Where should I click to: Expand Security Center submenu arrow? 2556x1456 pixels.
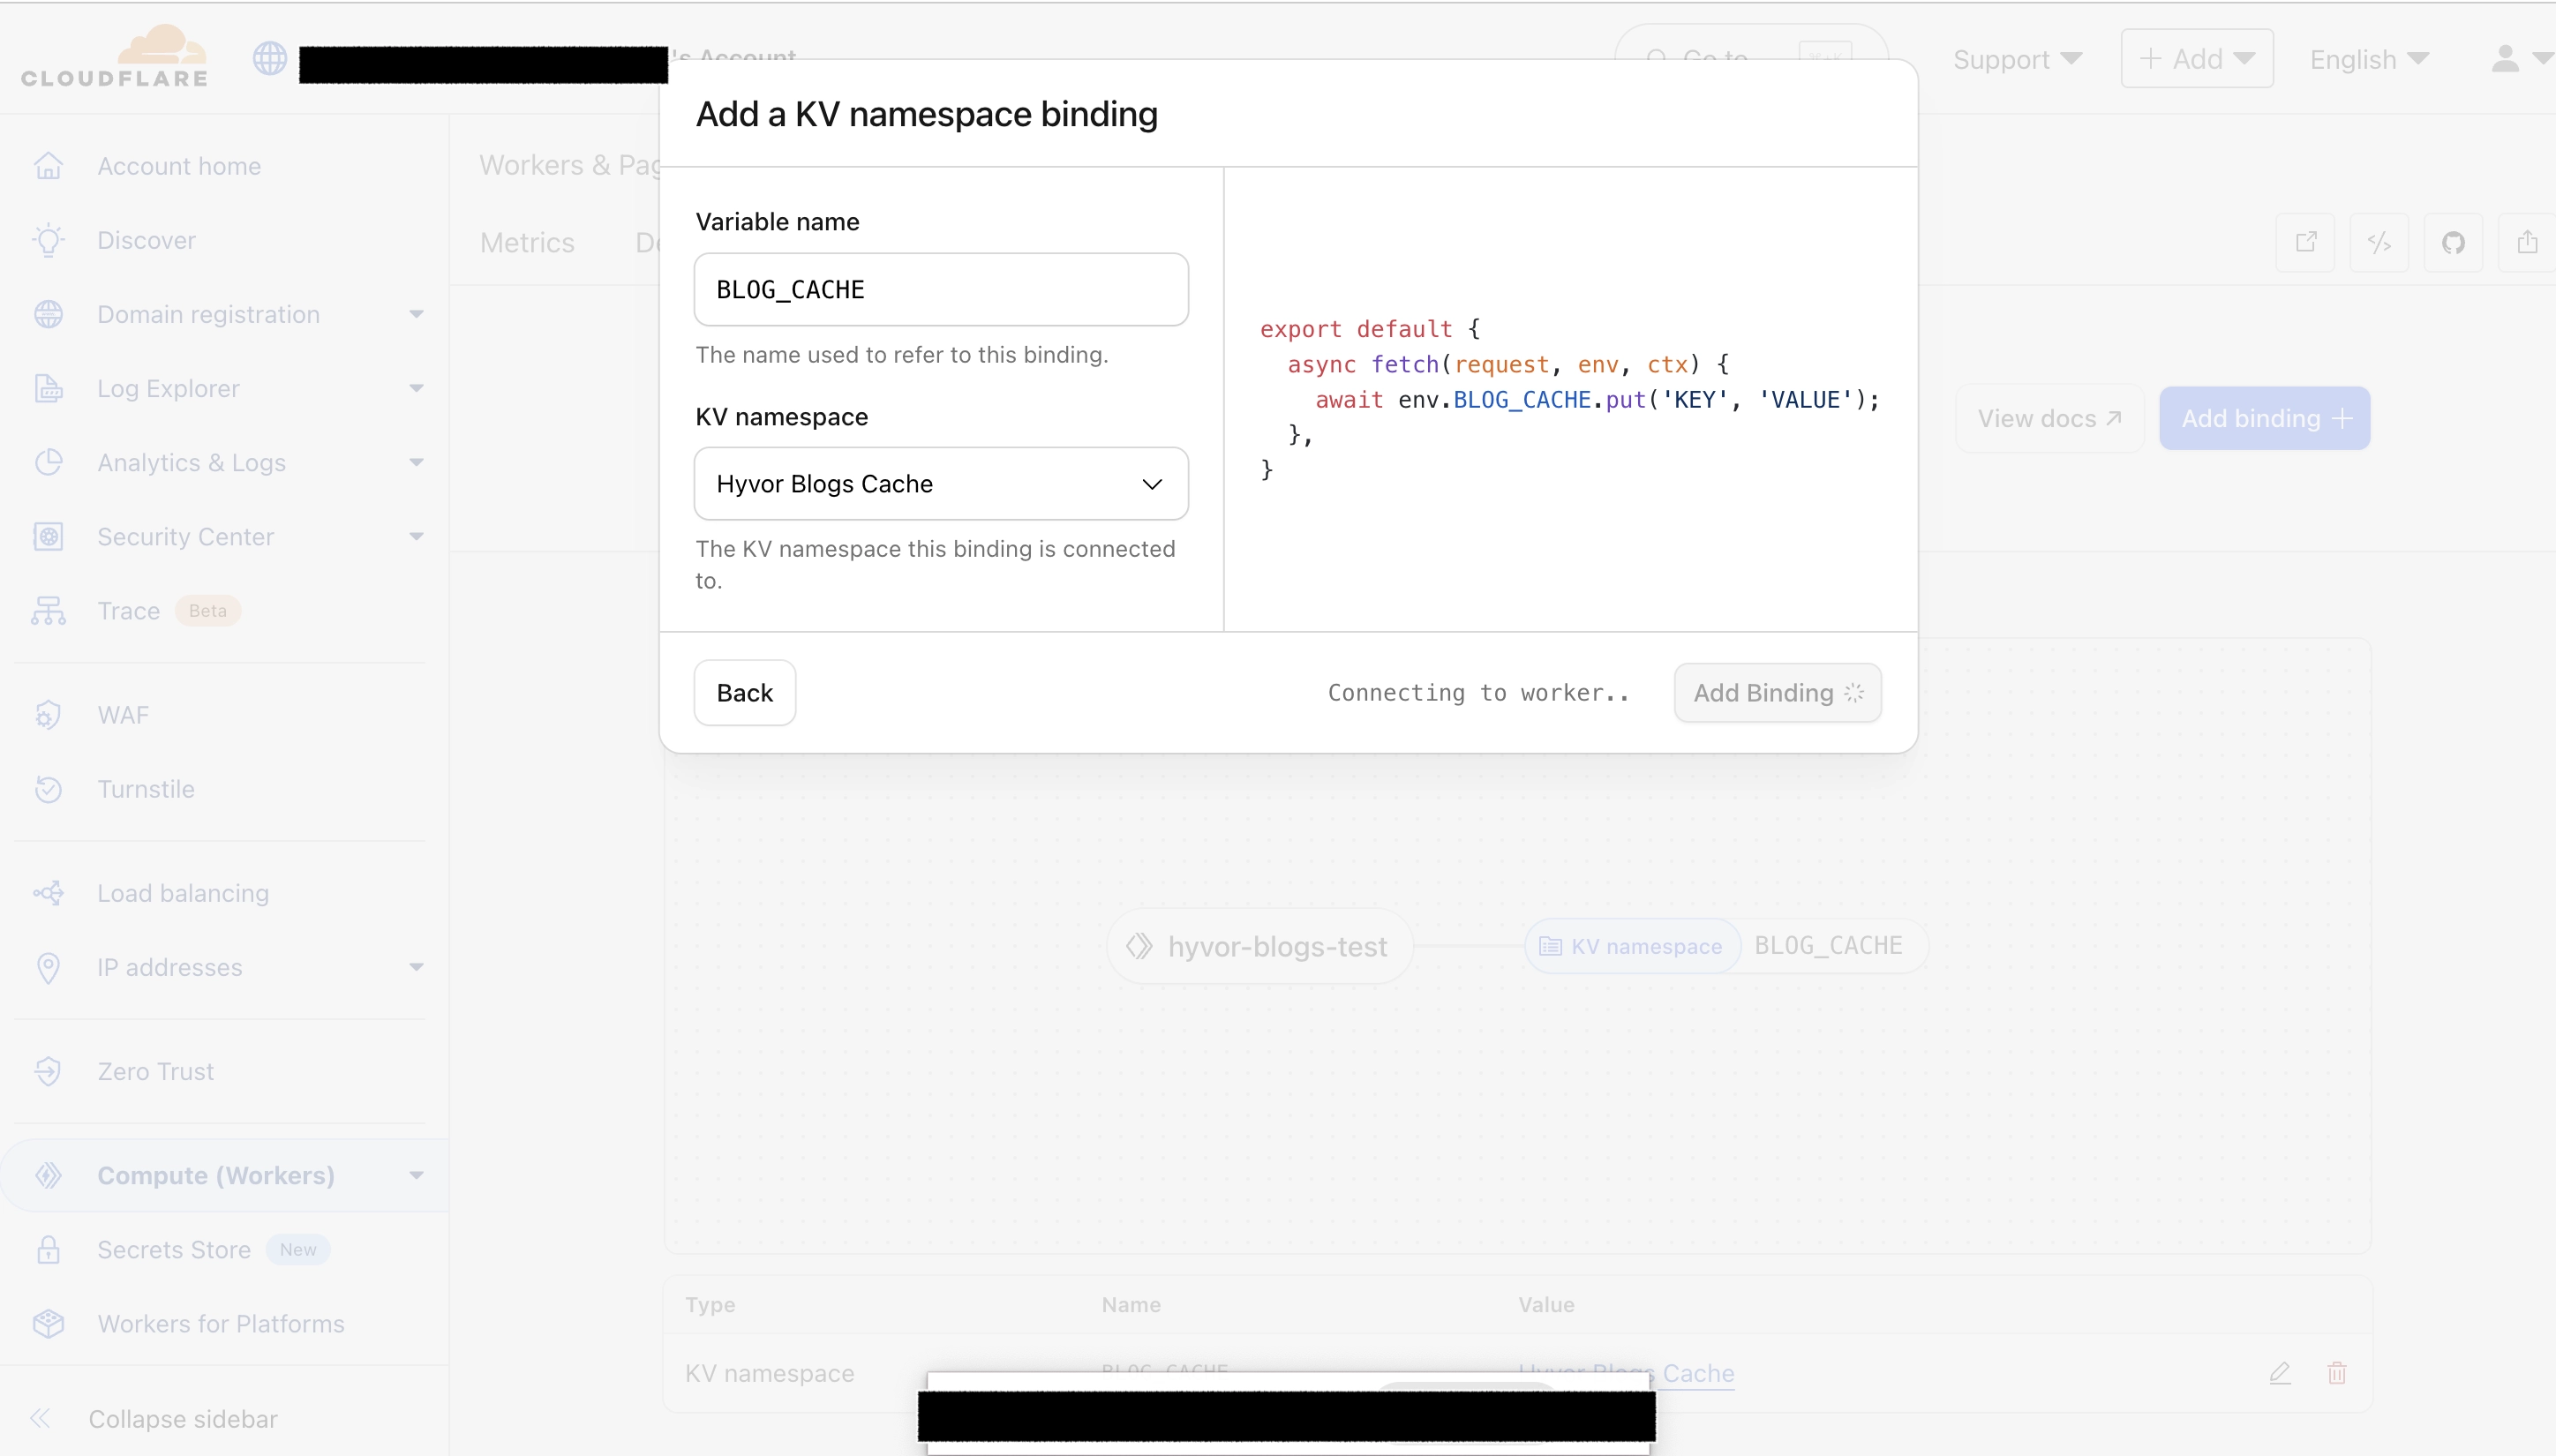tap(416, 536)
